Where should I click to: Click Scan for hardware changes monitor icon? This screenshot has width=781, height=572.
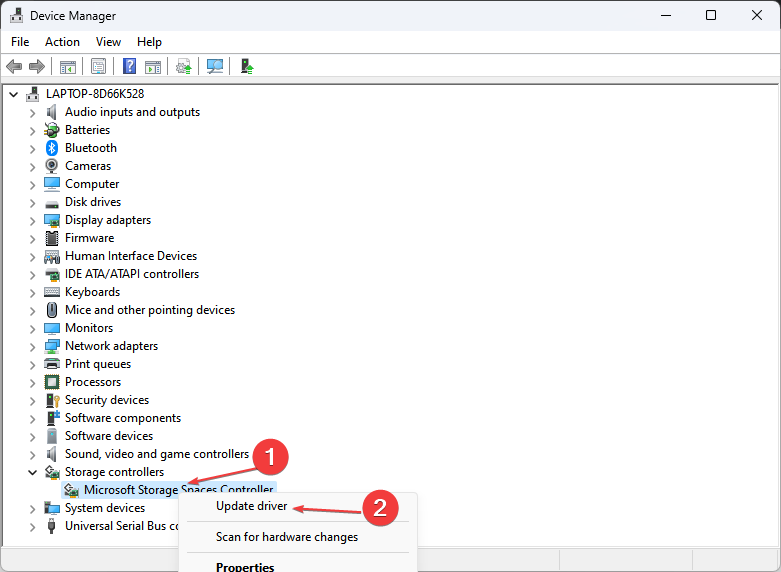215,66
